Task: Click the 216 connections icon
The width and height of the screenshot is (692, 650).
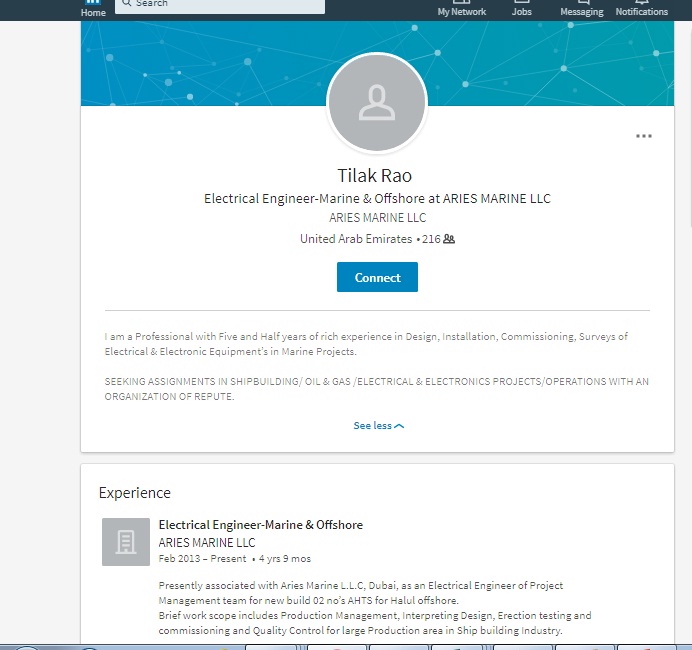Action: pos(449,239)
